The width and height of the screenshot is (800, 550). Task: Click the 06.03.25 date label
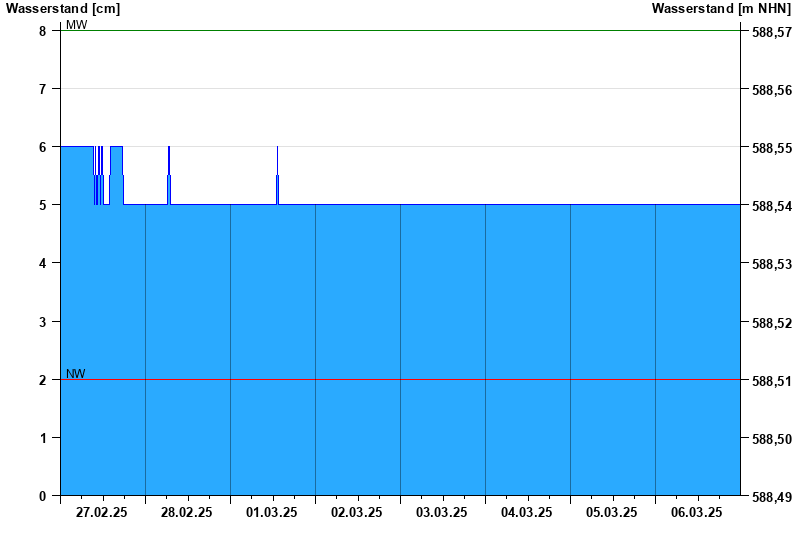[697, 513]
